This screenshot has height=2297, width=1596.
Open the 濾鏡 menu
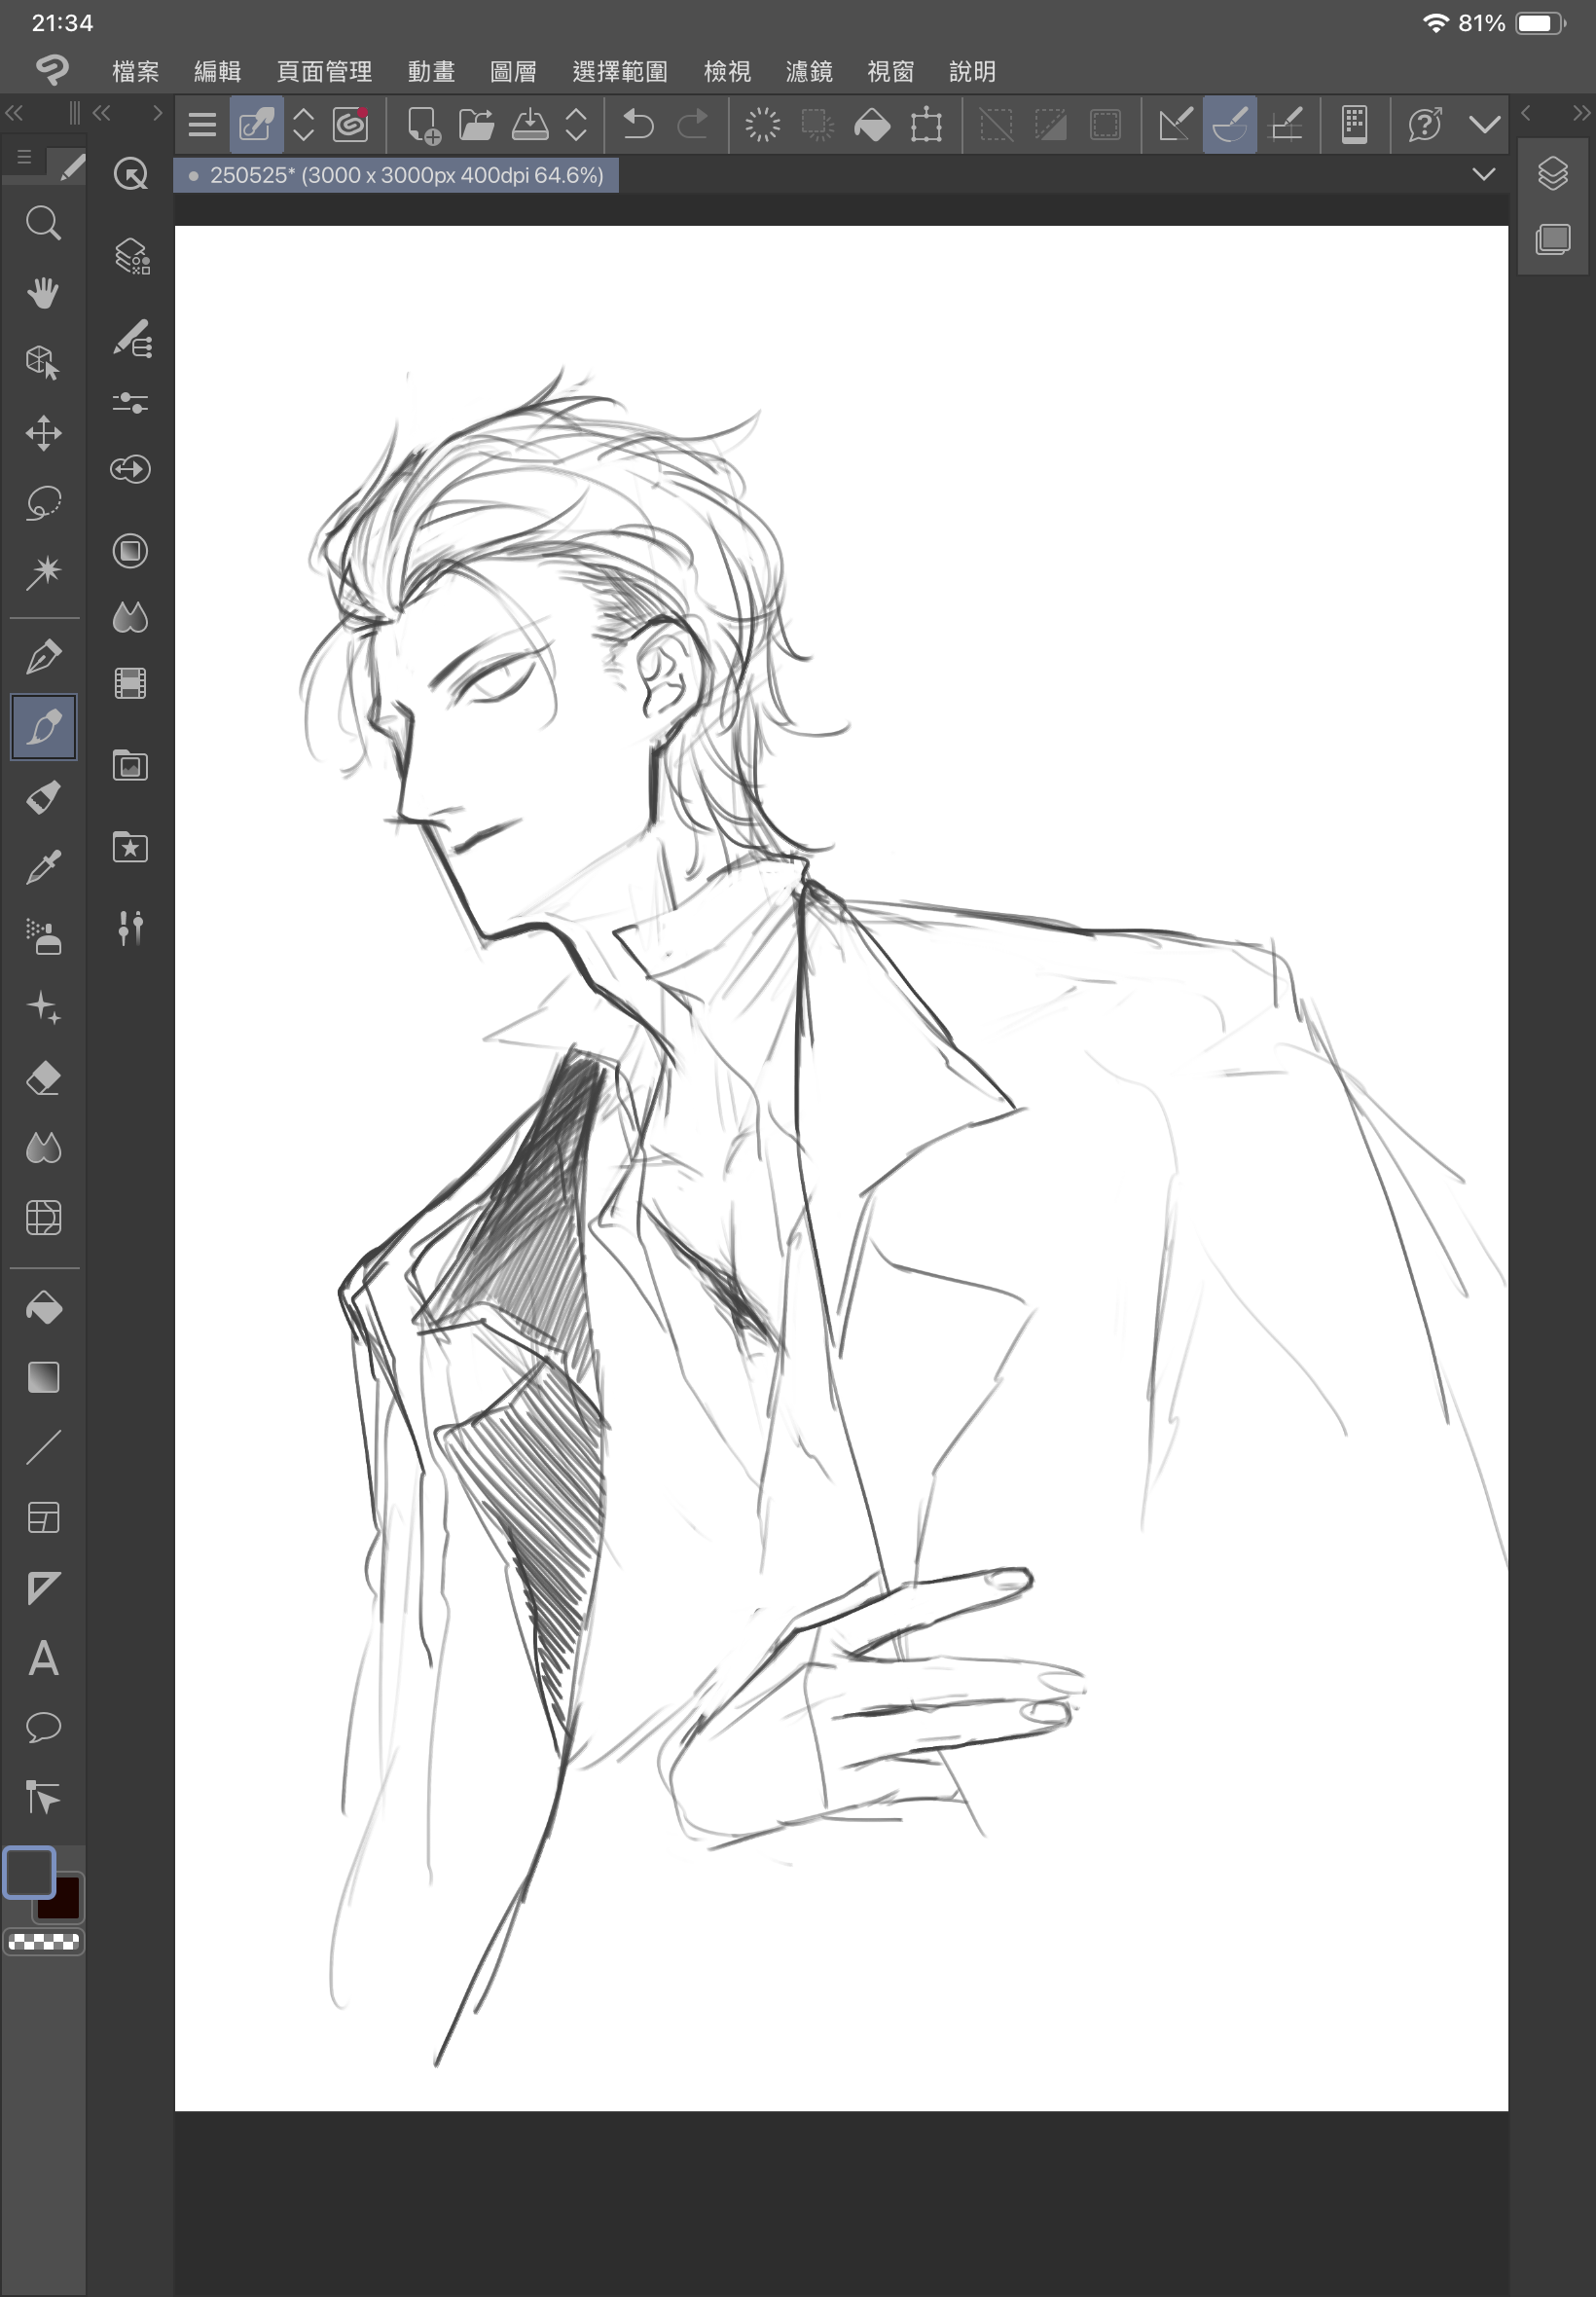809,71
